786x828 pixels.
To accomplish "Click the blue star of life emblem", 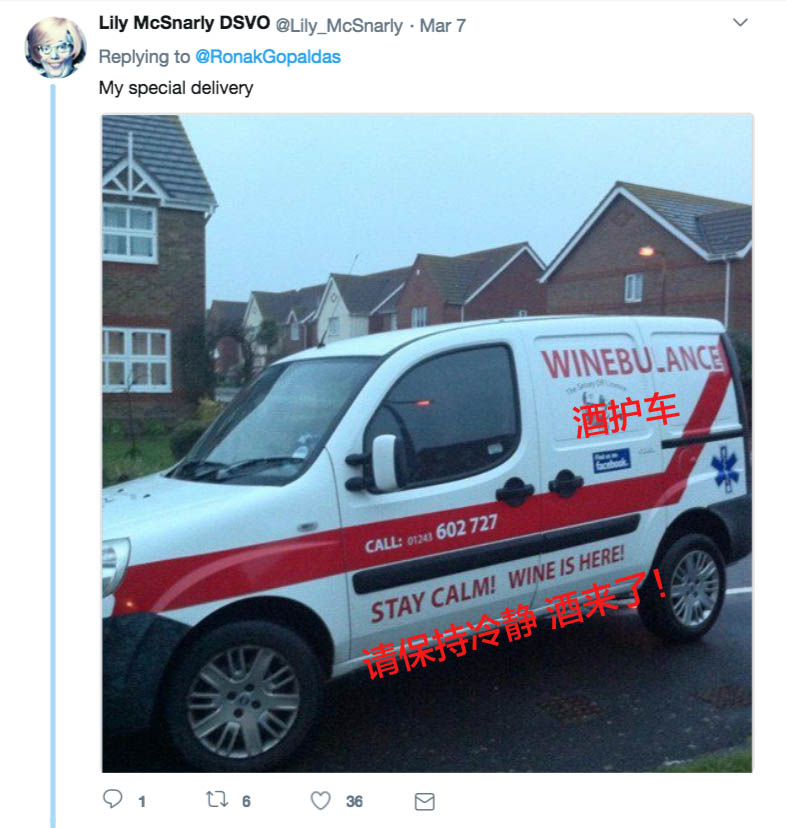I will coord(725,469).
